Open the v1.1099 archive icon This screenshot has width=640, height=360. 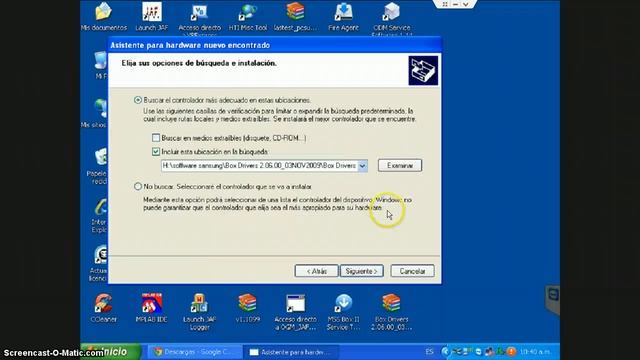[x=247, y=308]
